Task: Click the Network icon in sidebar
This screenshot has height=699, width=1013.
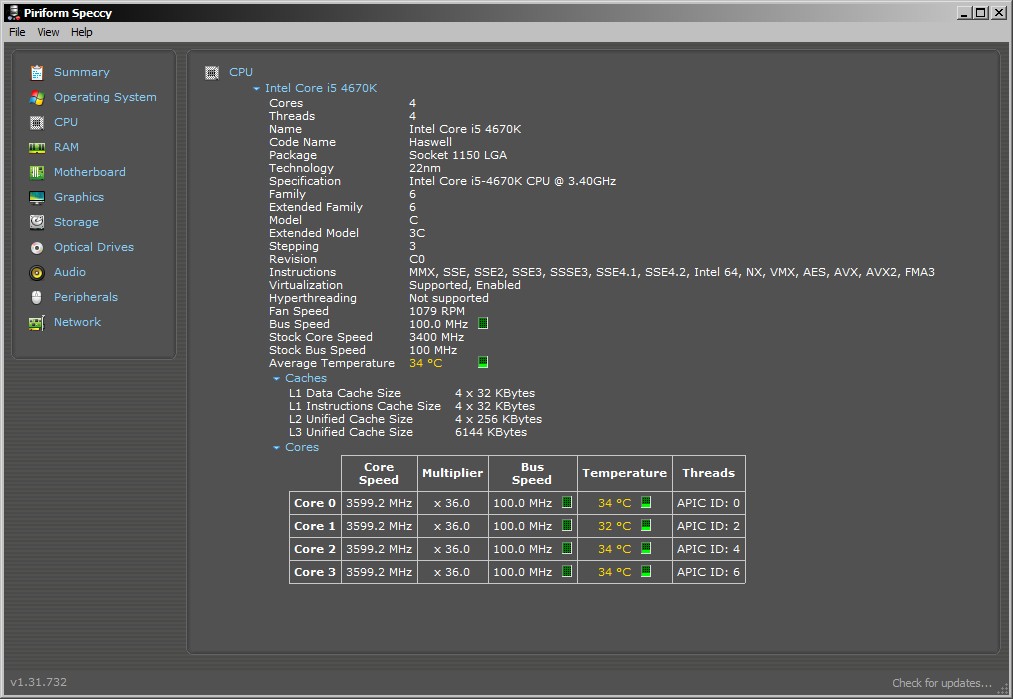Action: 37,322
